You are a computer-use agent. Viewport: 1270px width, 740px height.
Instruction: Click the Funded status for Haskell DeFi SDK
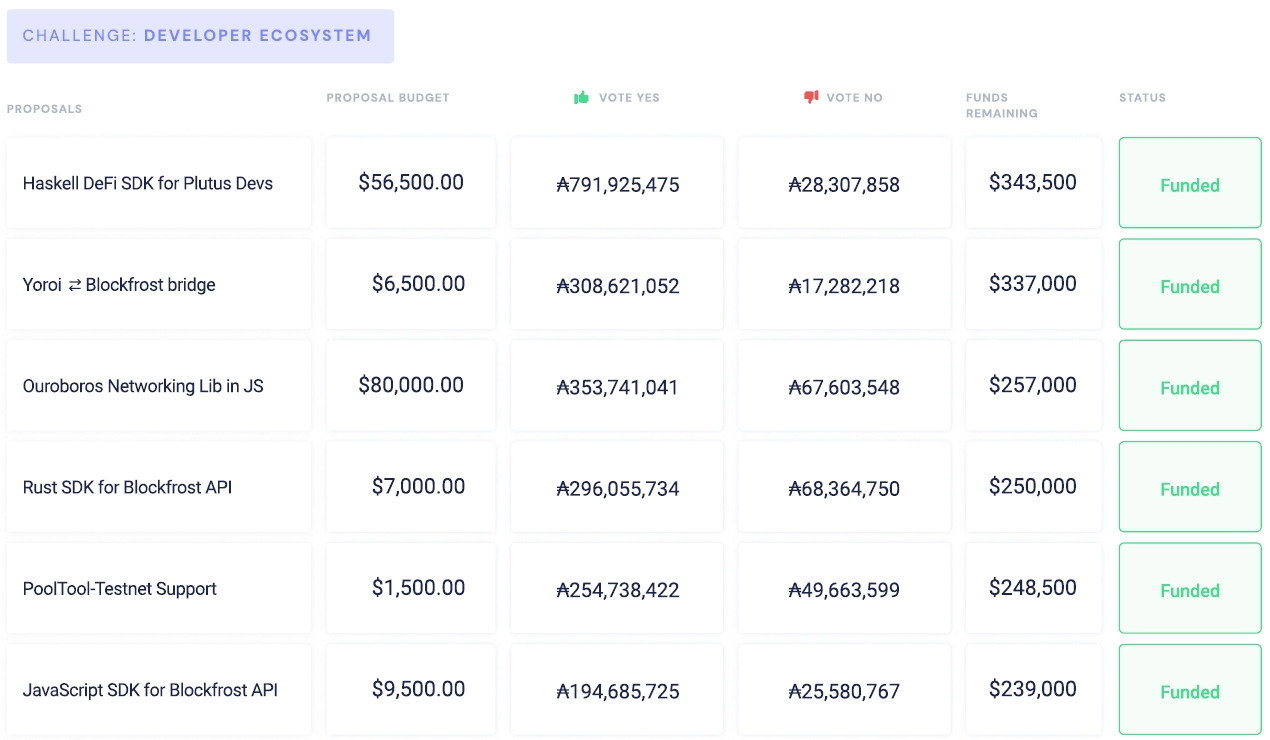point(1189,185)
